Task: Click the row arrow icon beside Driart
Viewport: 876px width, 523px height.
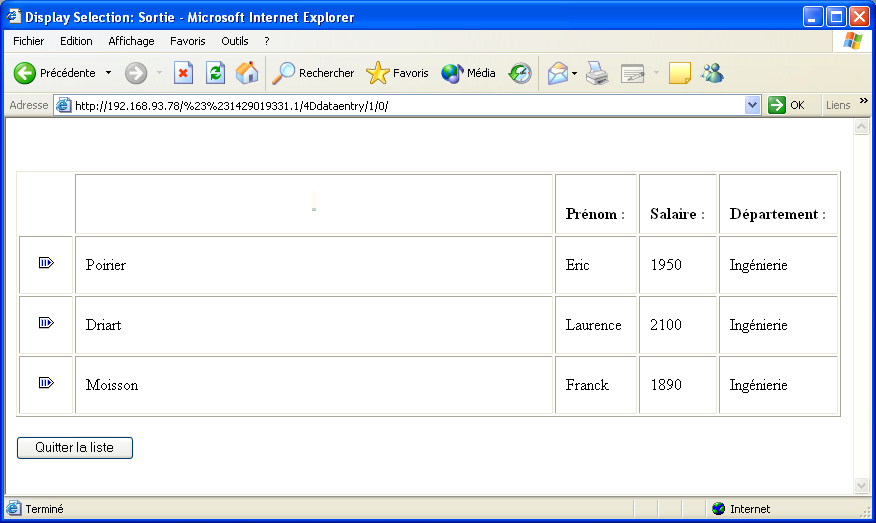Action: 46,323
